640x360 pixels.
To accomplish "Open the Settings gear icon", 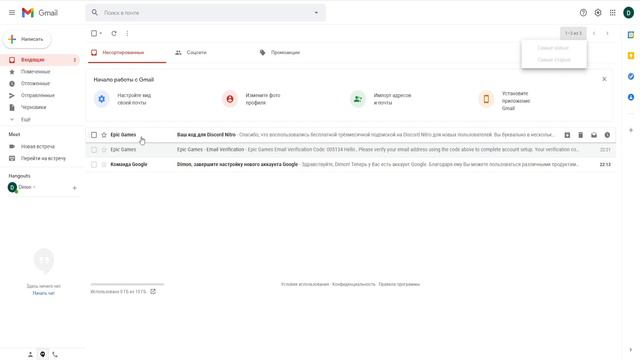I will pyautogui.click(x=598, y=13).
